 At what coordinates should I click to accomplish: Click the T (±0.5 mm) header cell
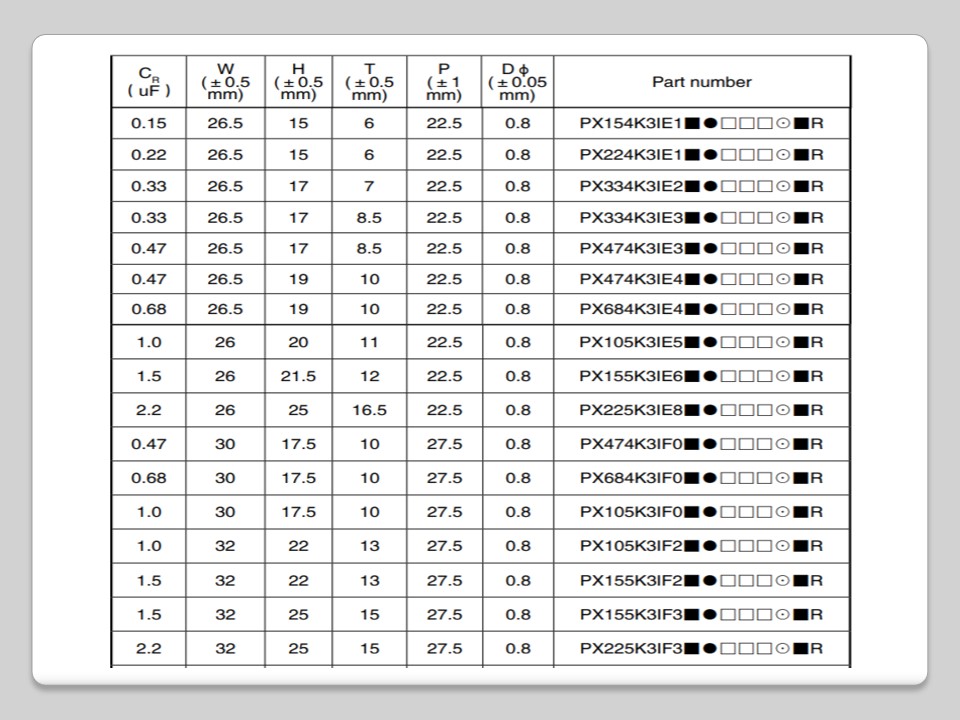tap(369, 82)
